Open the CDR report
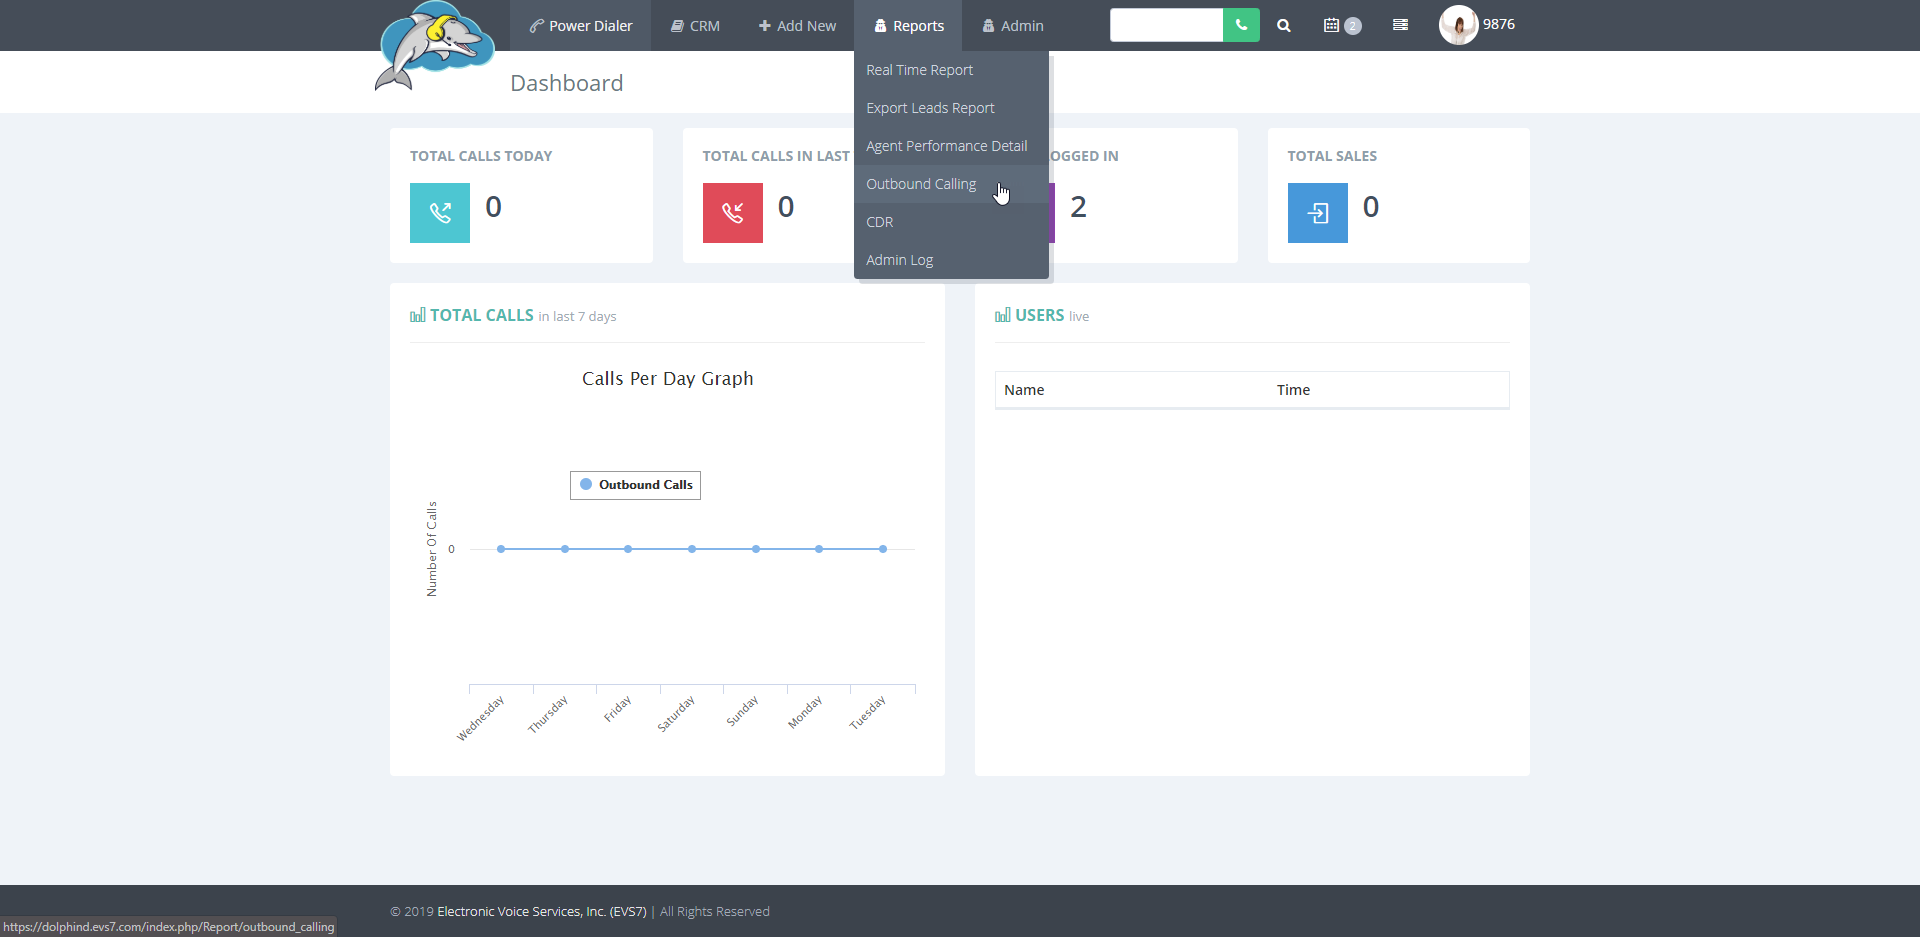Viewport: 1920px width, 937px height. pos(951,222)
